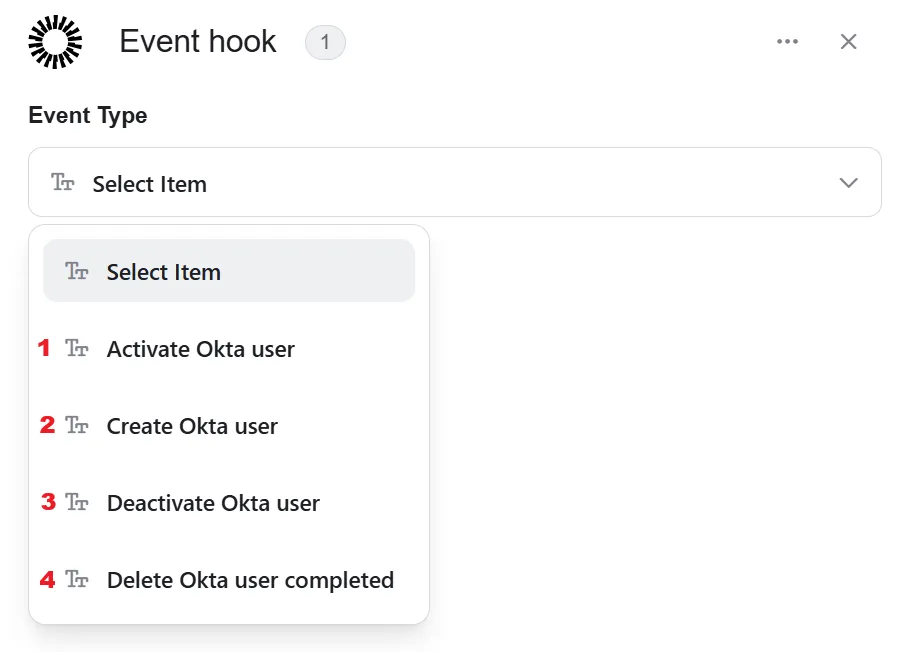Image resolution: width=909 pixels, height=652 pixels.
Task: Click text icon beside Activate Okta user
Action: [x=77, y=348]
